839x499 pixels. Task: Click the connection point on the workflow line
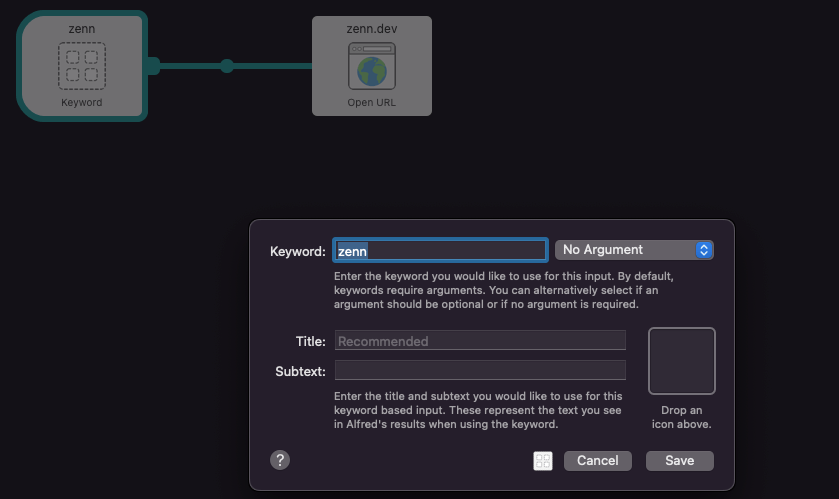[227, 66]
